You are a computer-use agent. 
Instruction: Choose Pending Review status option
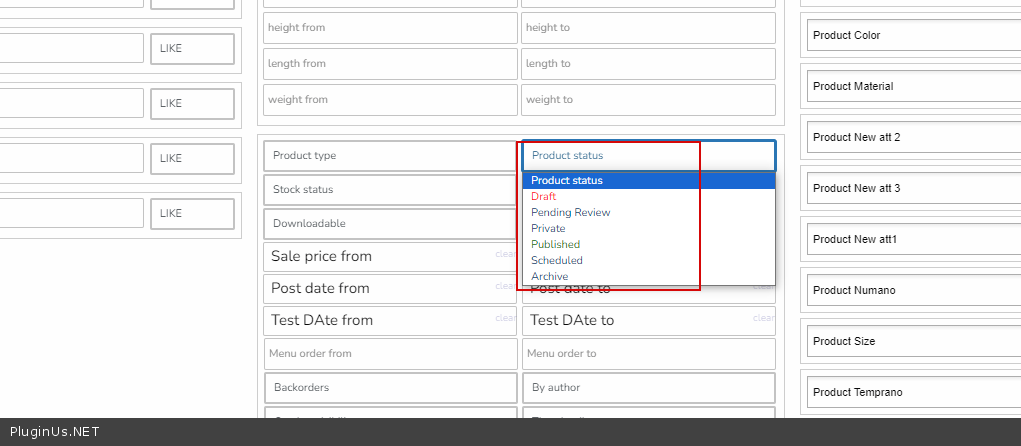[x=570, y=213]
